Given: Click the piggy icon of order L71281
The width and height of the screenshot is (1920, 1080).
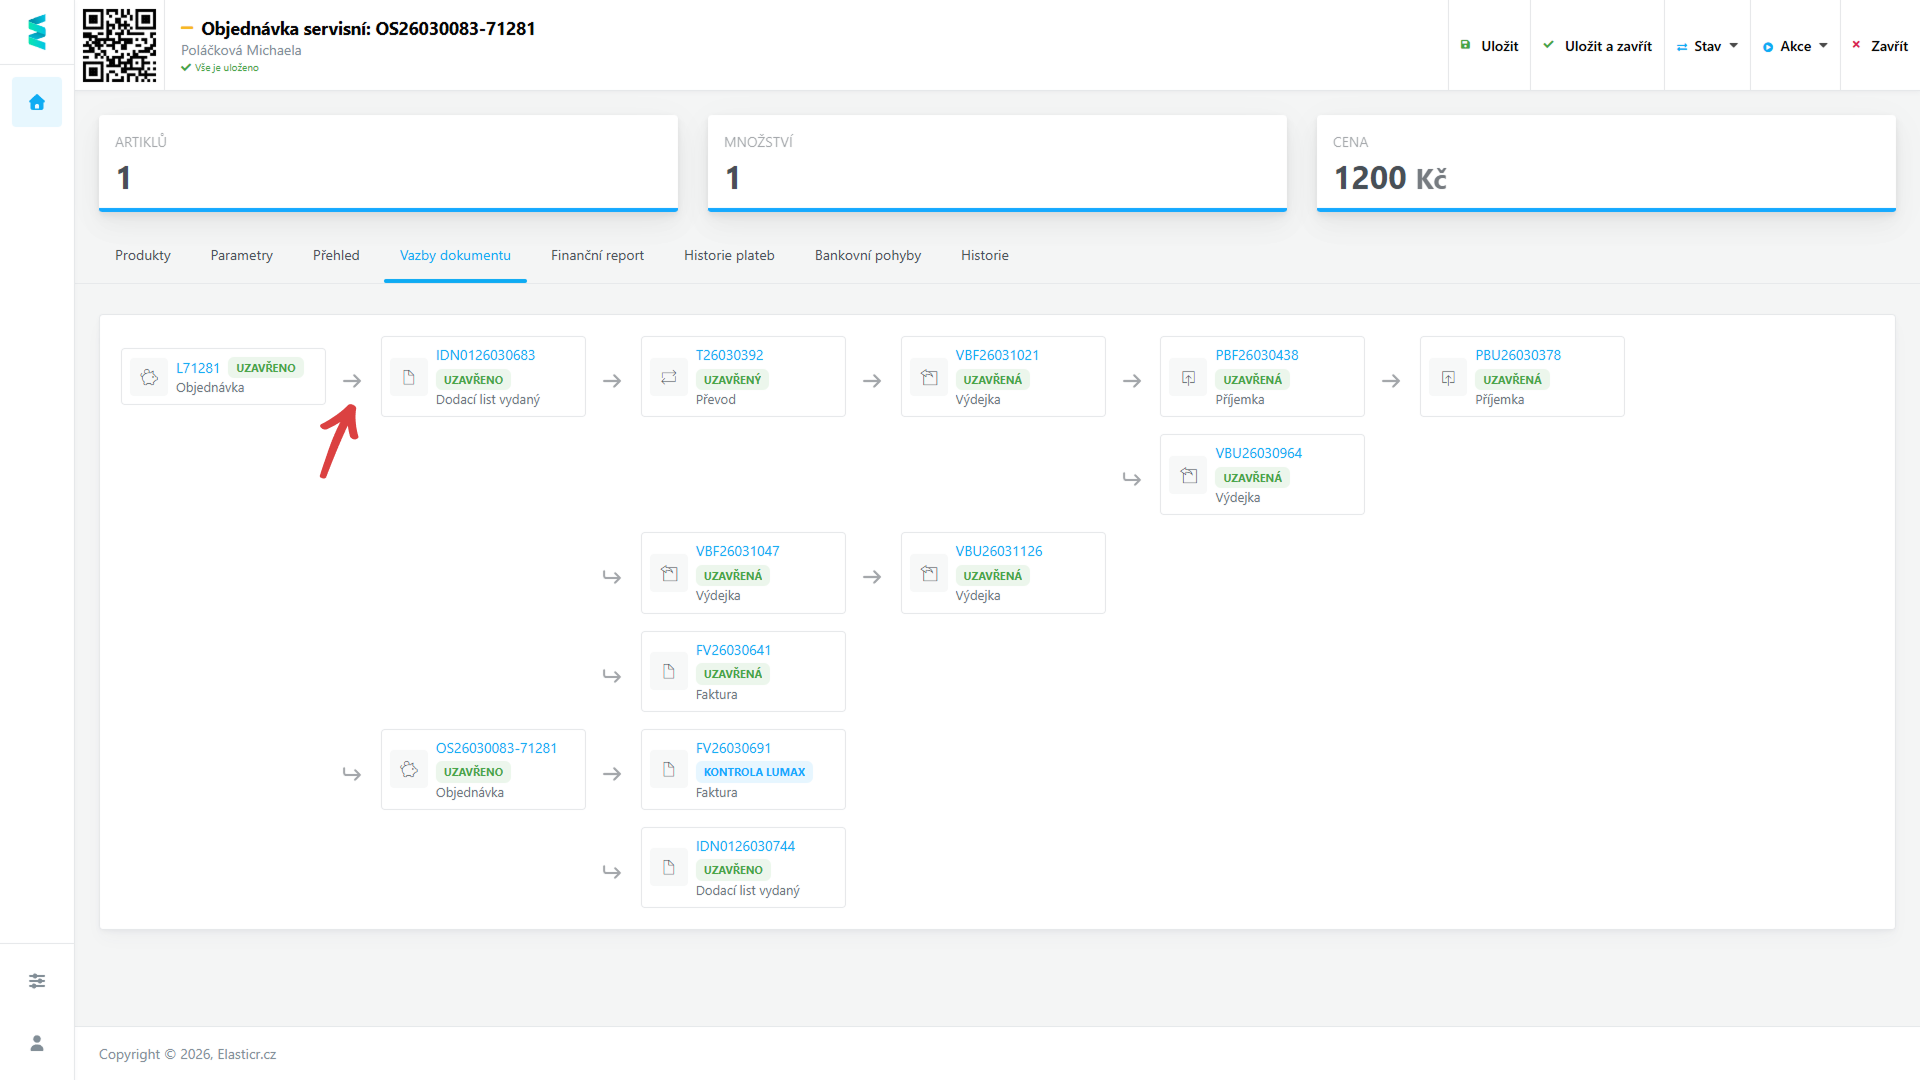Looking at the screenshot, I should tap(149, 377).
